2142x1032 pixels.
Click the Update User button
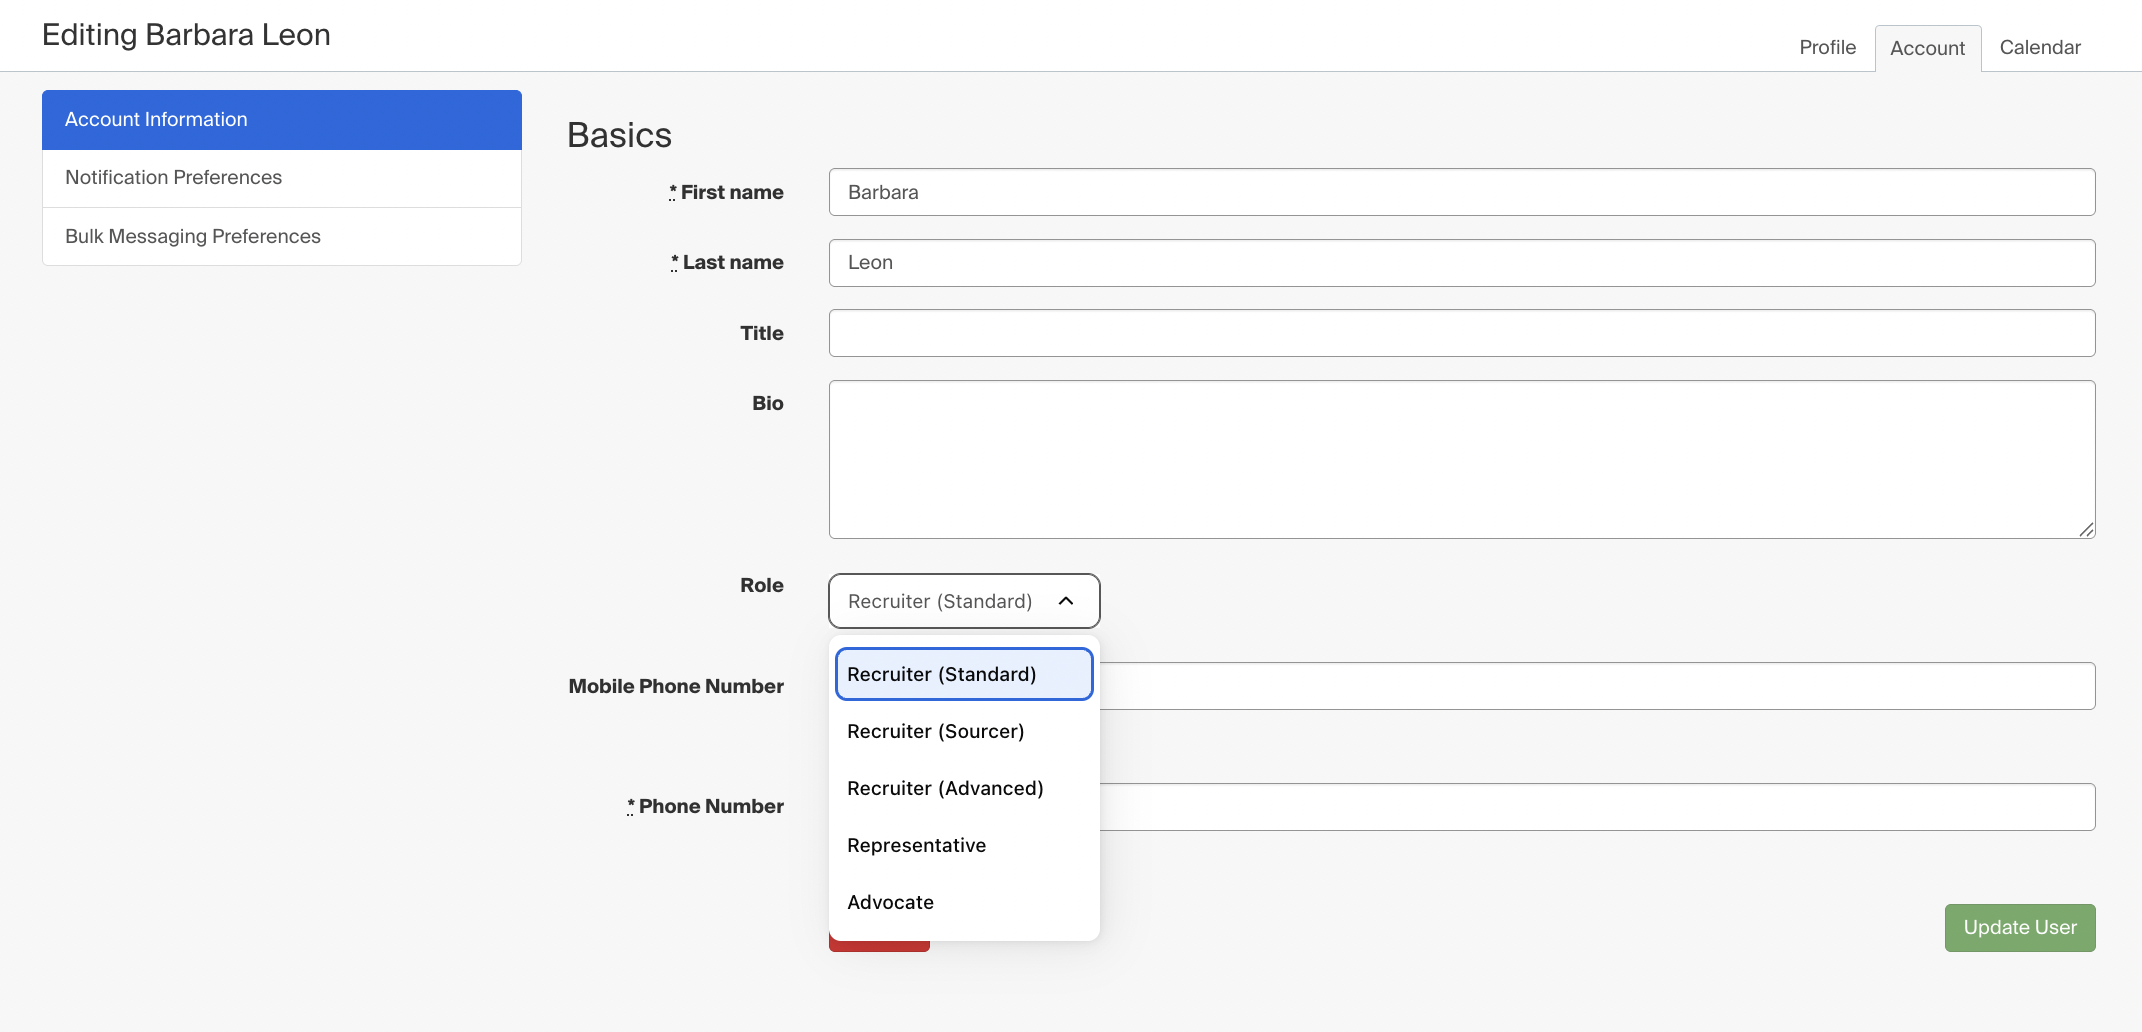click(2020, 928)
